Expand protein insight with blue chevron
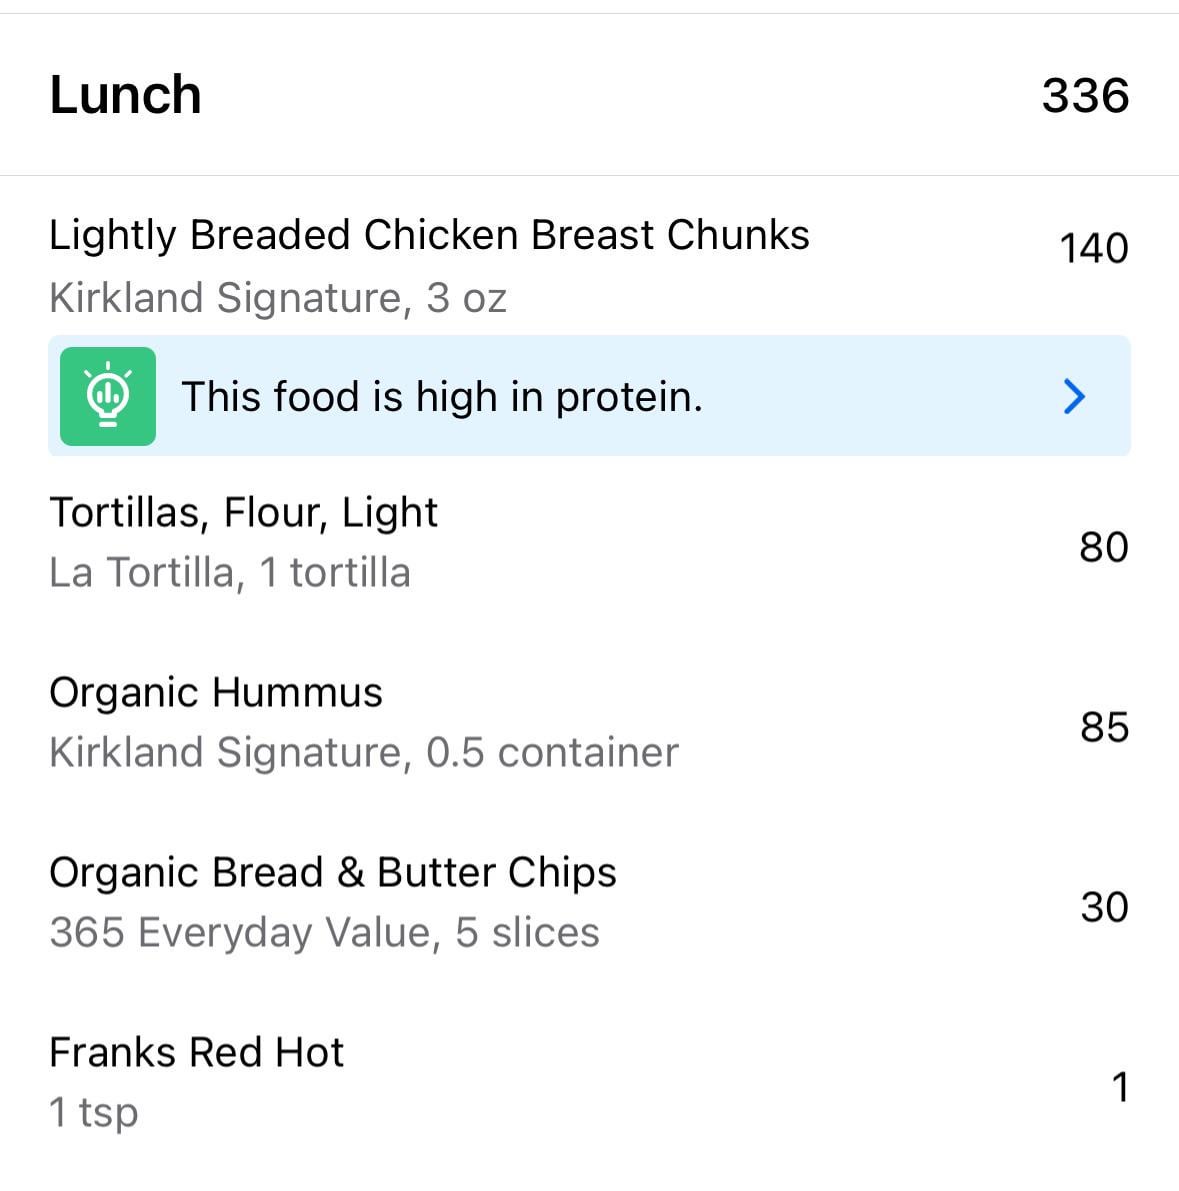1179x1191 pixels. coord(1074,396)
